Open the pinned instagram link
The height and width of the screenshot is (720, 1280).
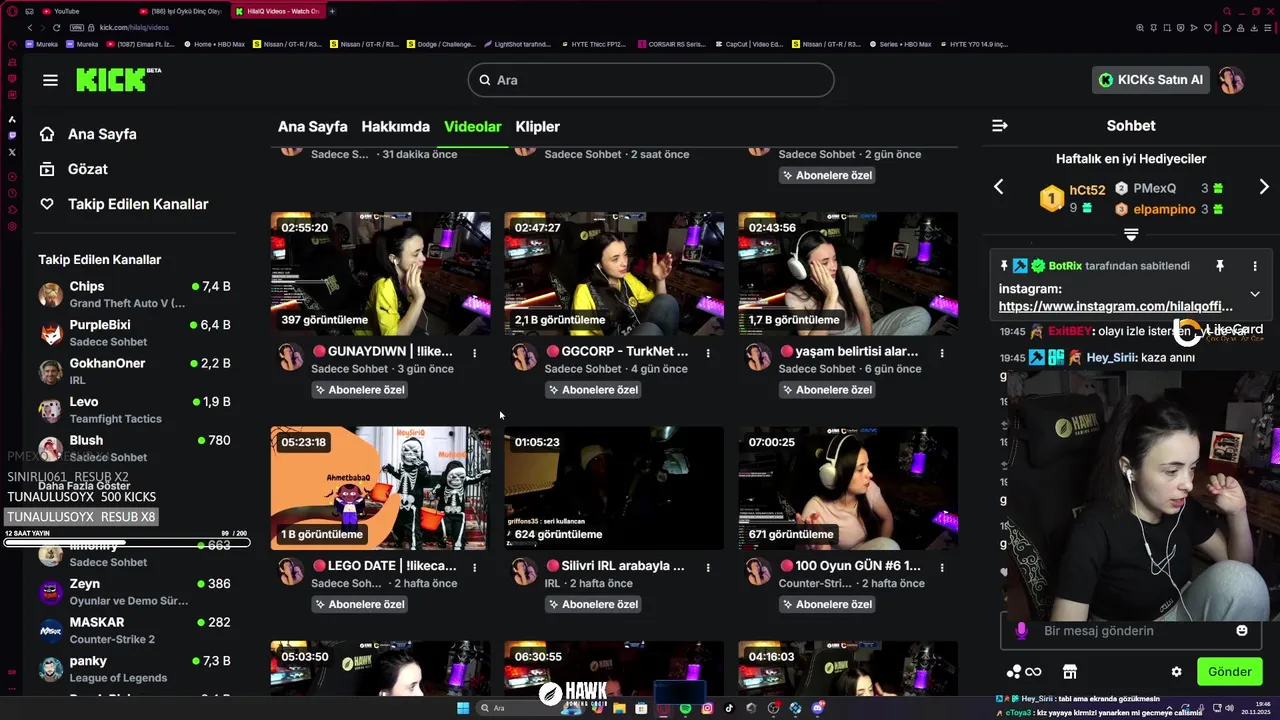click(x=1115, y=306)
